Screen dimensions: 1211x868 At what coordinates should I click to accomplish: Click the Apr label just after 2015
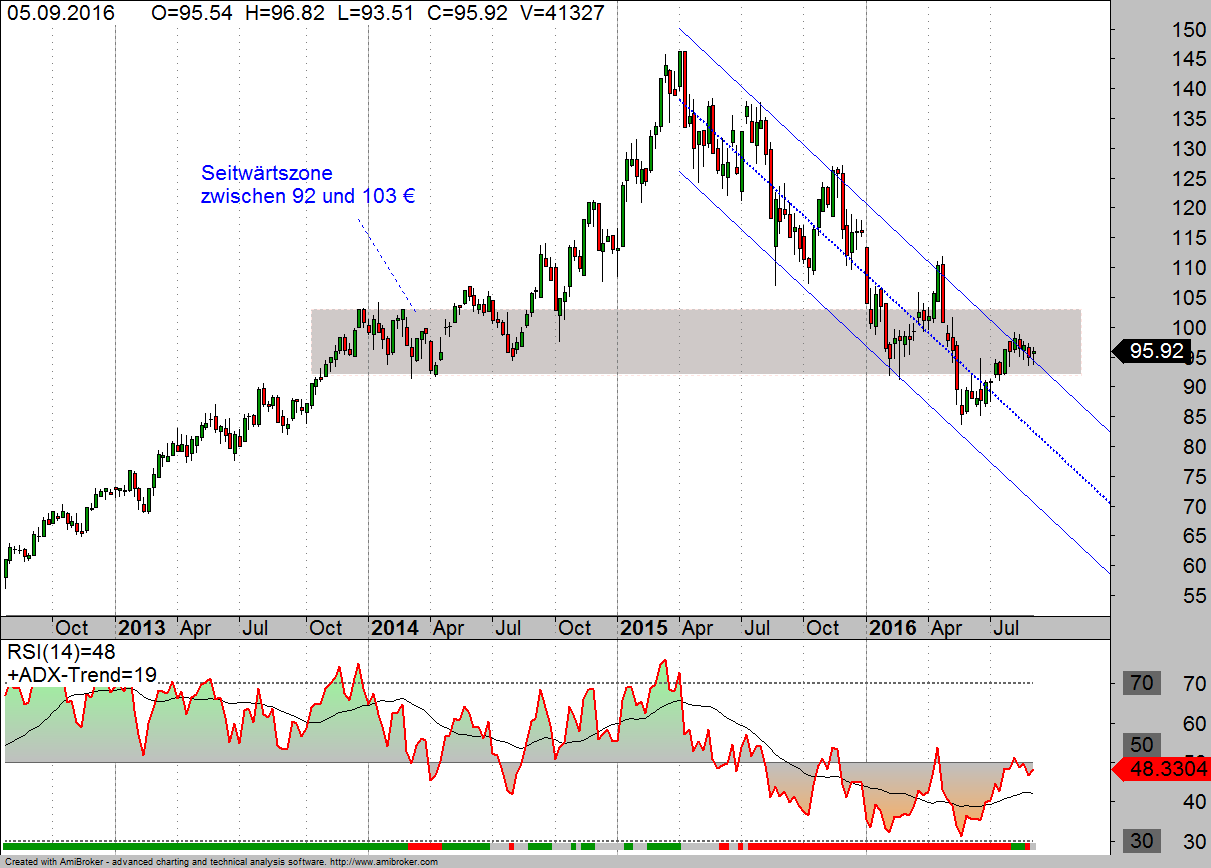point(696,628)
